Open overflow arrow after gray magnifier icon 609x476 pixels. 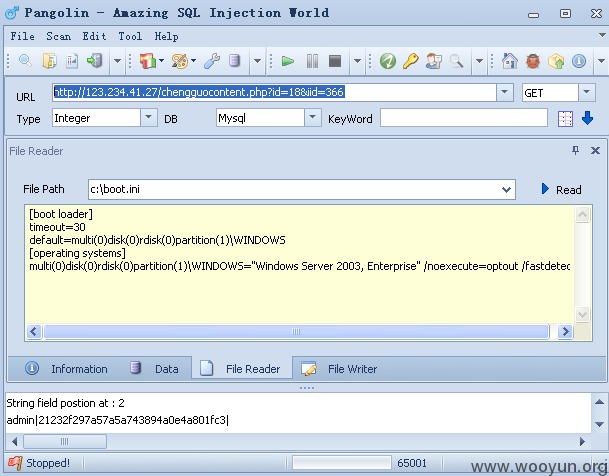pos(479,61)
